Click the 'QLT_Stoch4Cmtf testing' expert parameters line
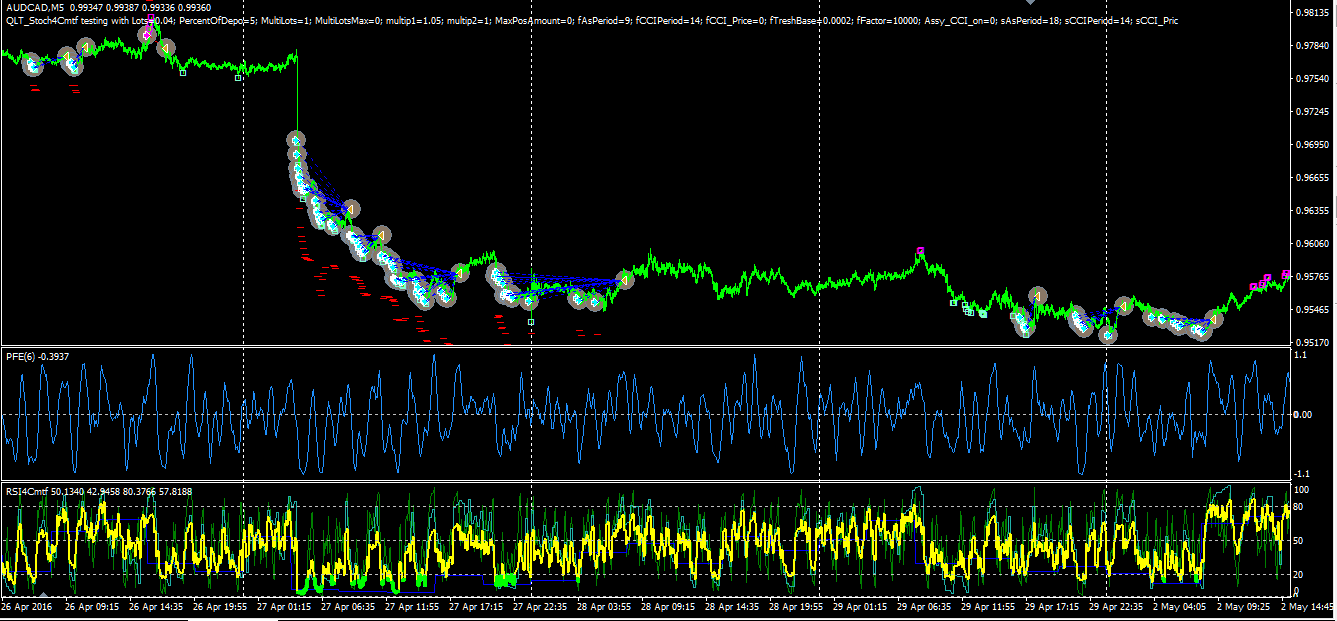The image size is (1337, 621). (x=591, y=20)
